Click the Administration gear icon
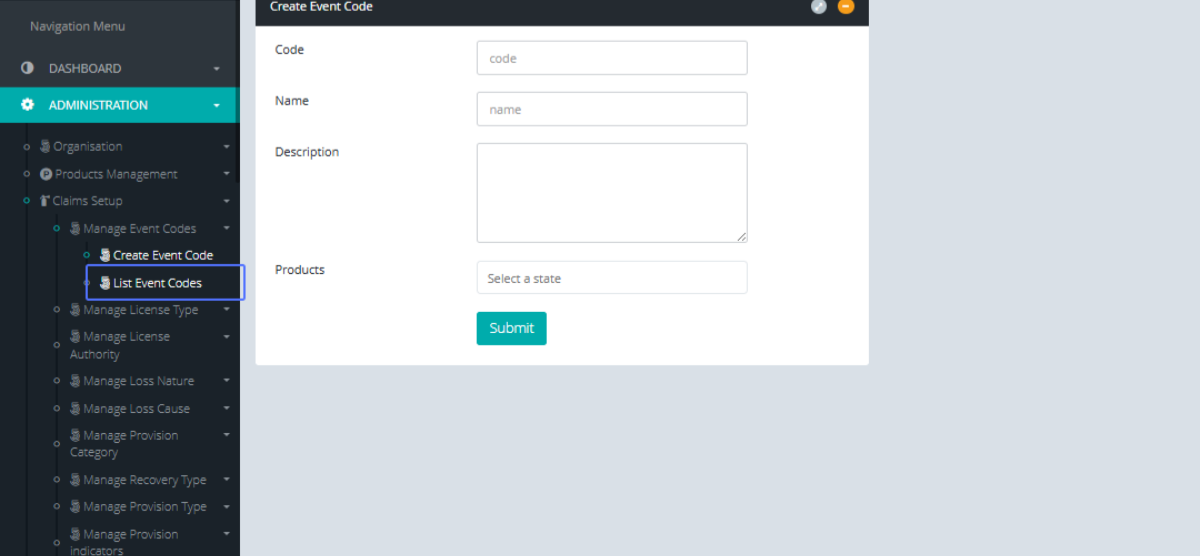This screenshot has height=556, width=1200. [x=27, y=105]
